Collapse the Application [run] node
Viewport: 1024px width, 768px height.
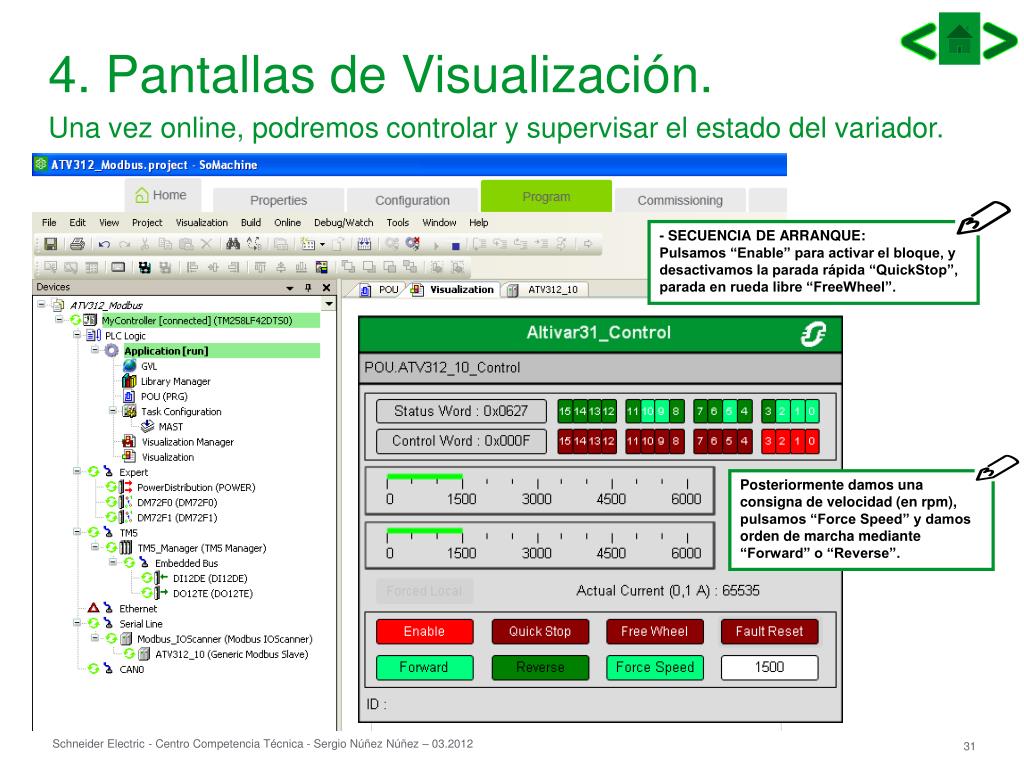(95, 350)
